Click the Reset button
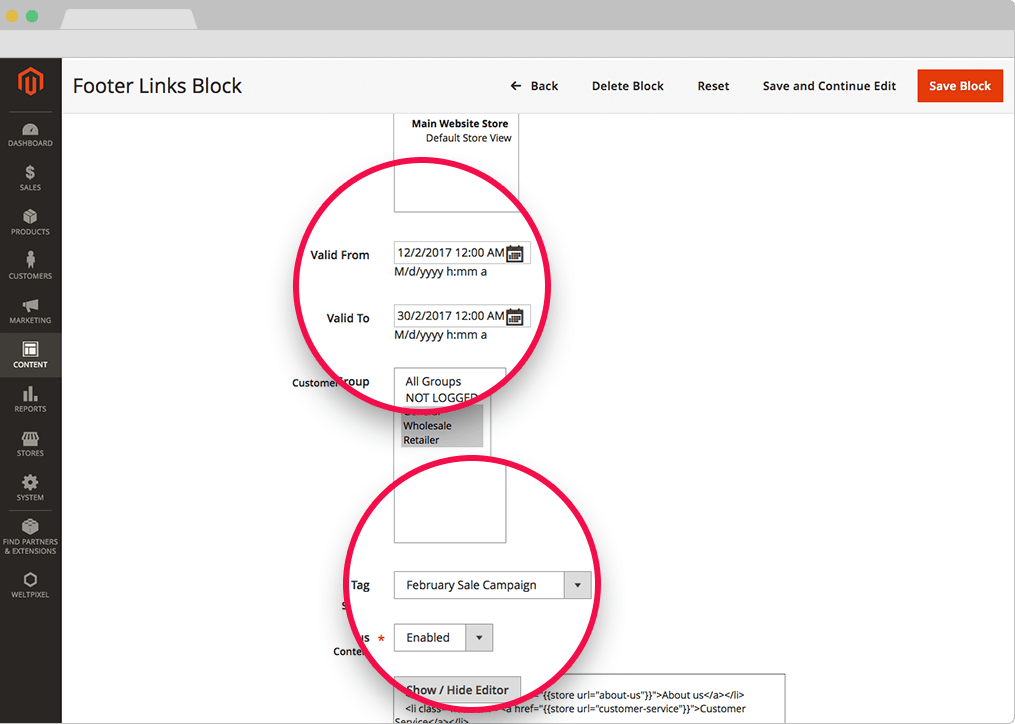Image resolution: width=1015 pixels, height=724 pixels. tap(713, 86)
